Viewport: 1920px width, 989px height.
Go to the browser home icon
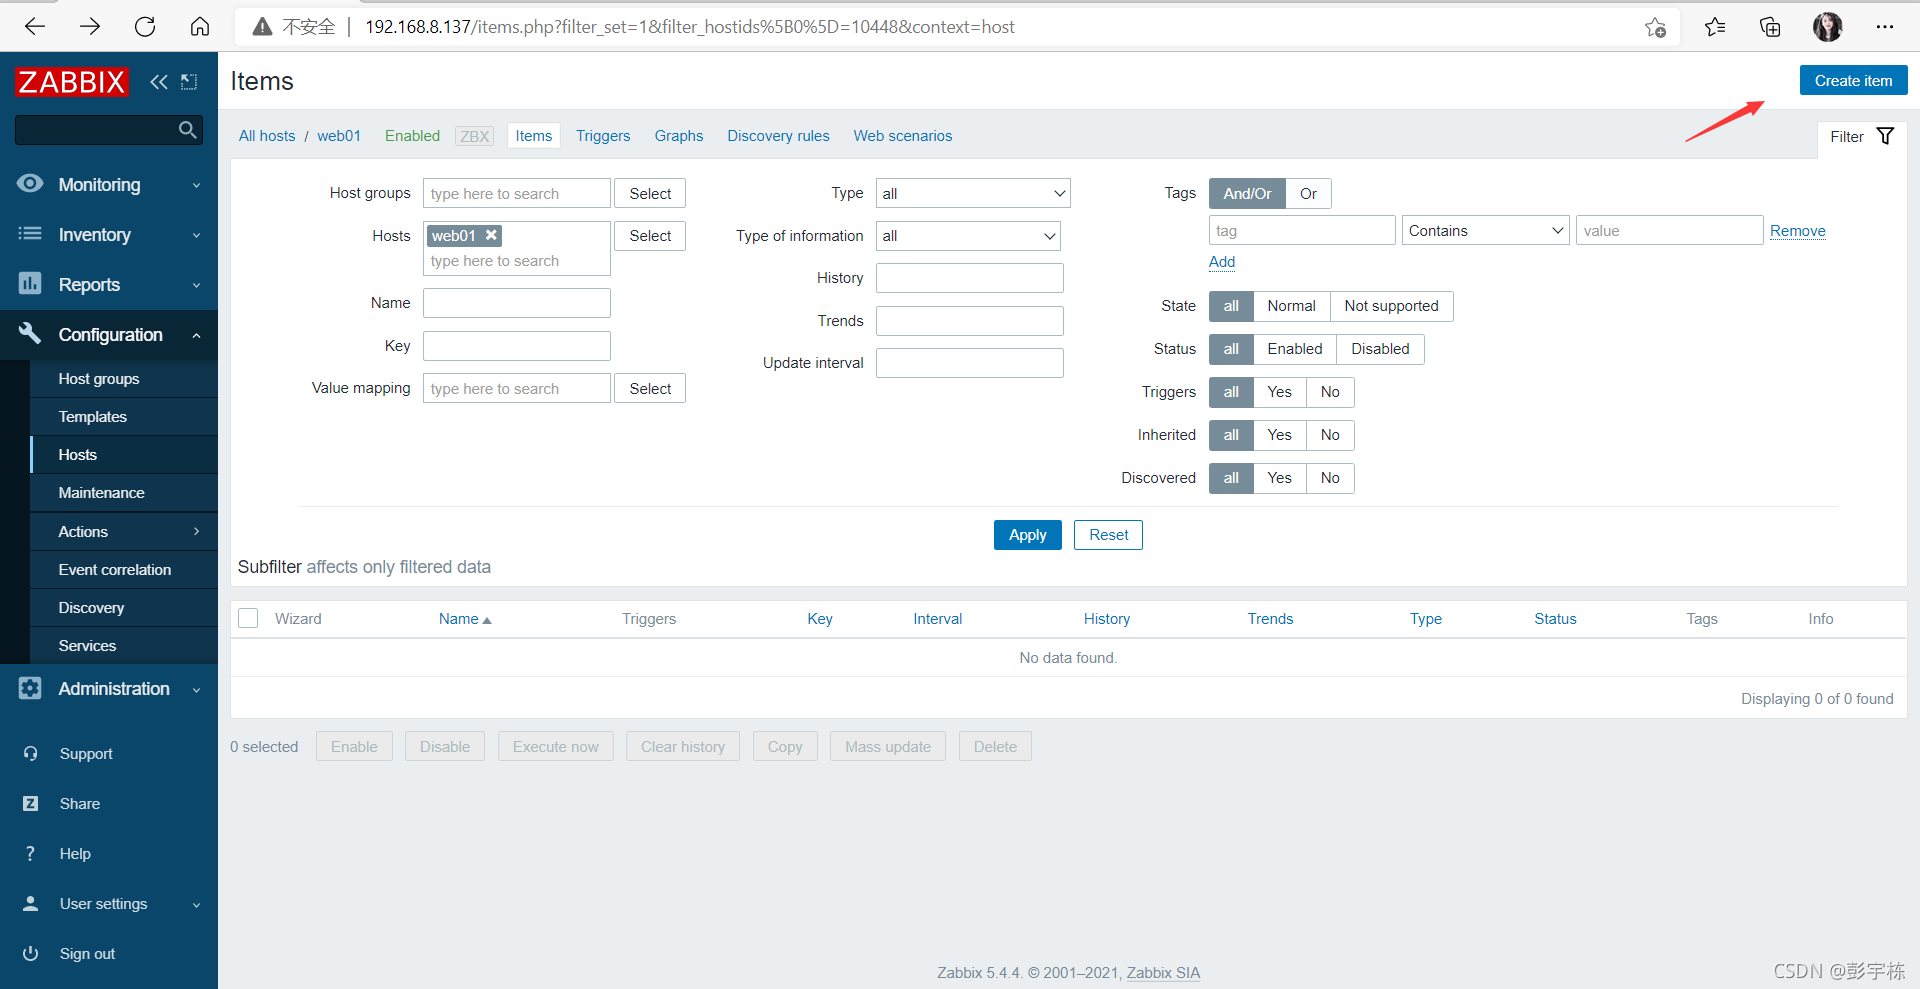point(200,27)
